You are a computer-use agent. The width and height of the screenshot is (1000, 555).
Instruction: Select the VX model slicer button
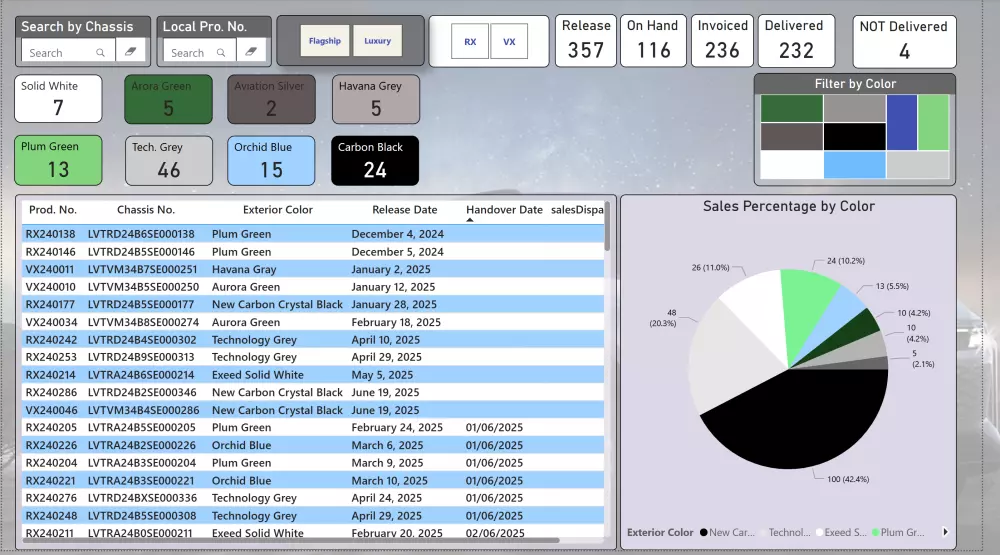coord(509,41)
